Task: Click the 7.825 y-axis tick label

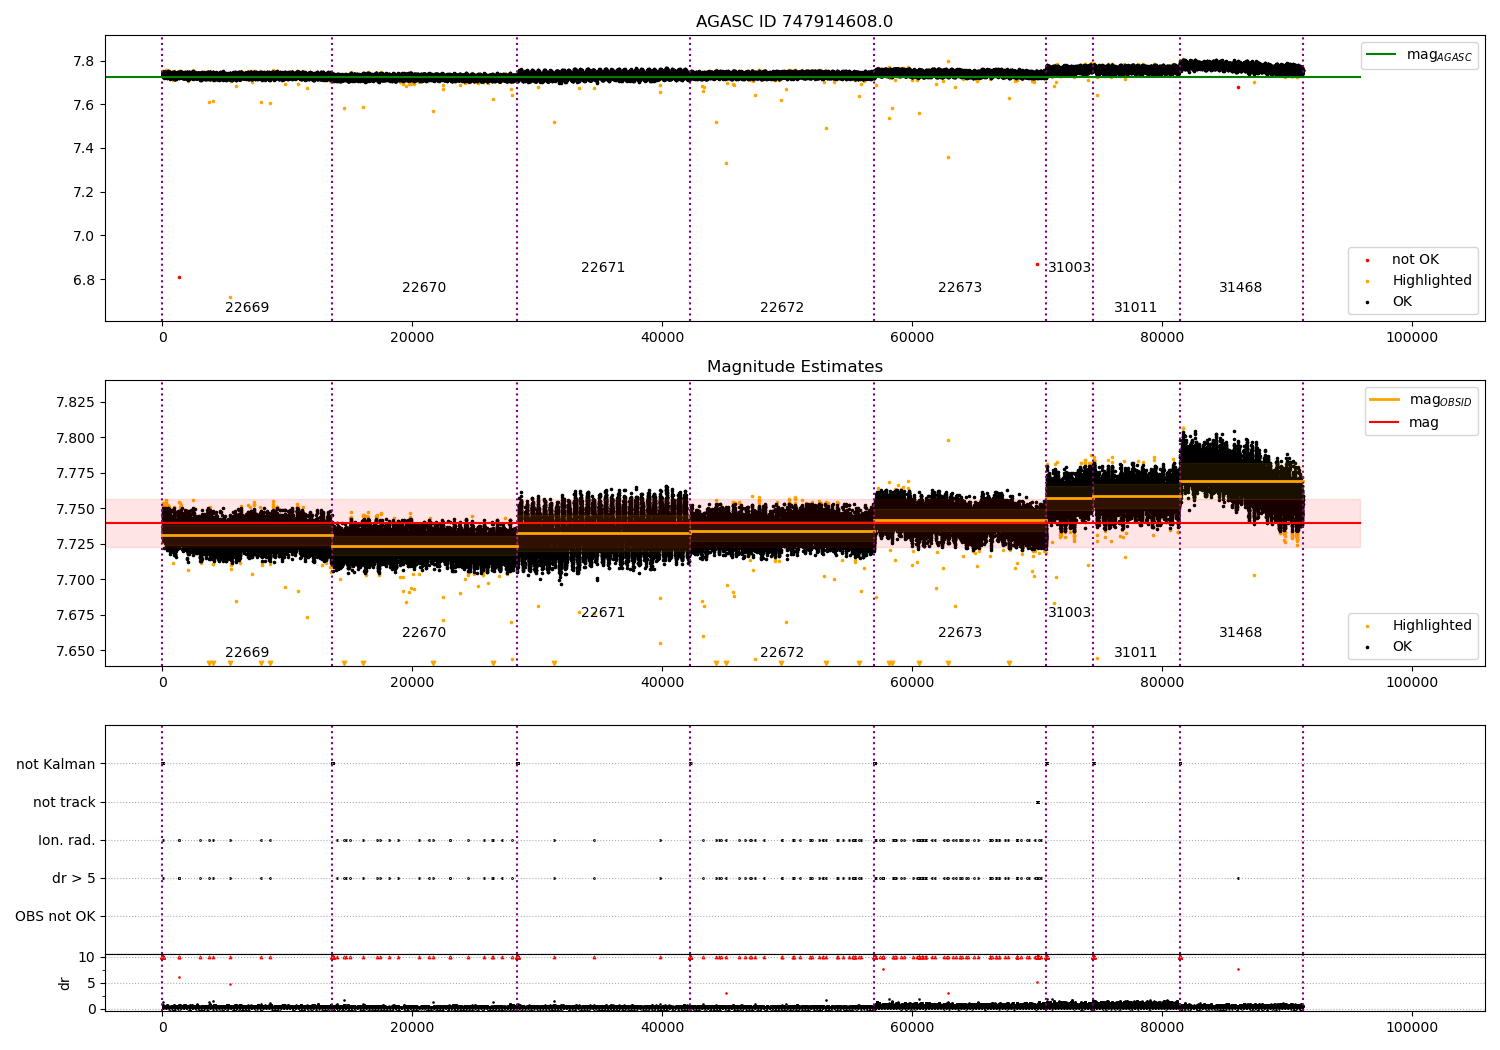Action: [x=75, y=403]
